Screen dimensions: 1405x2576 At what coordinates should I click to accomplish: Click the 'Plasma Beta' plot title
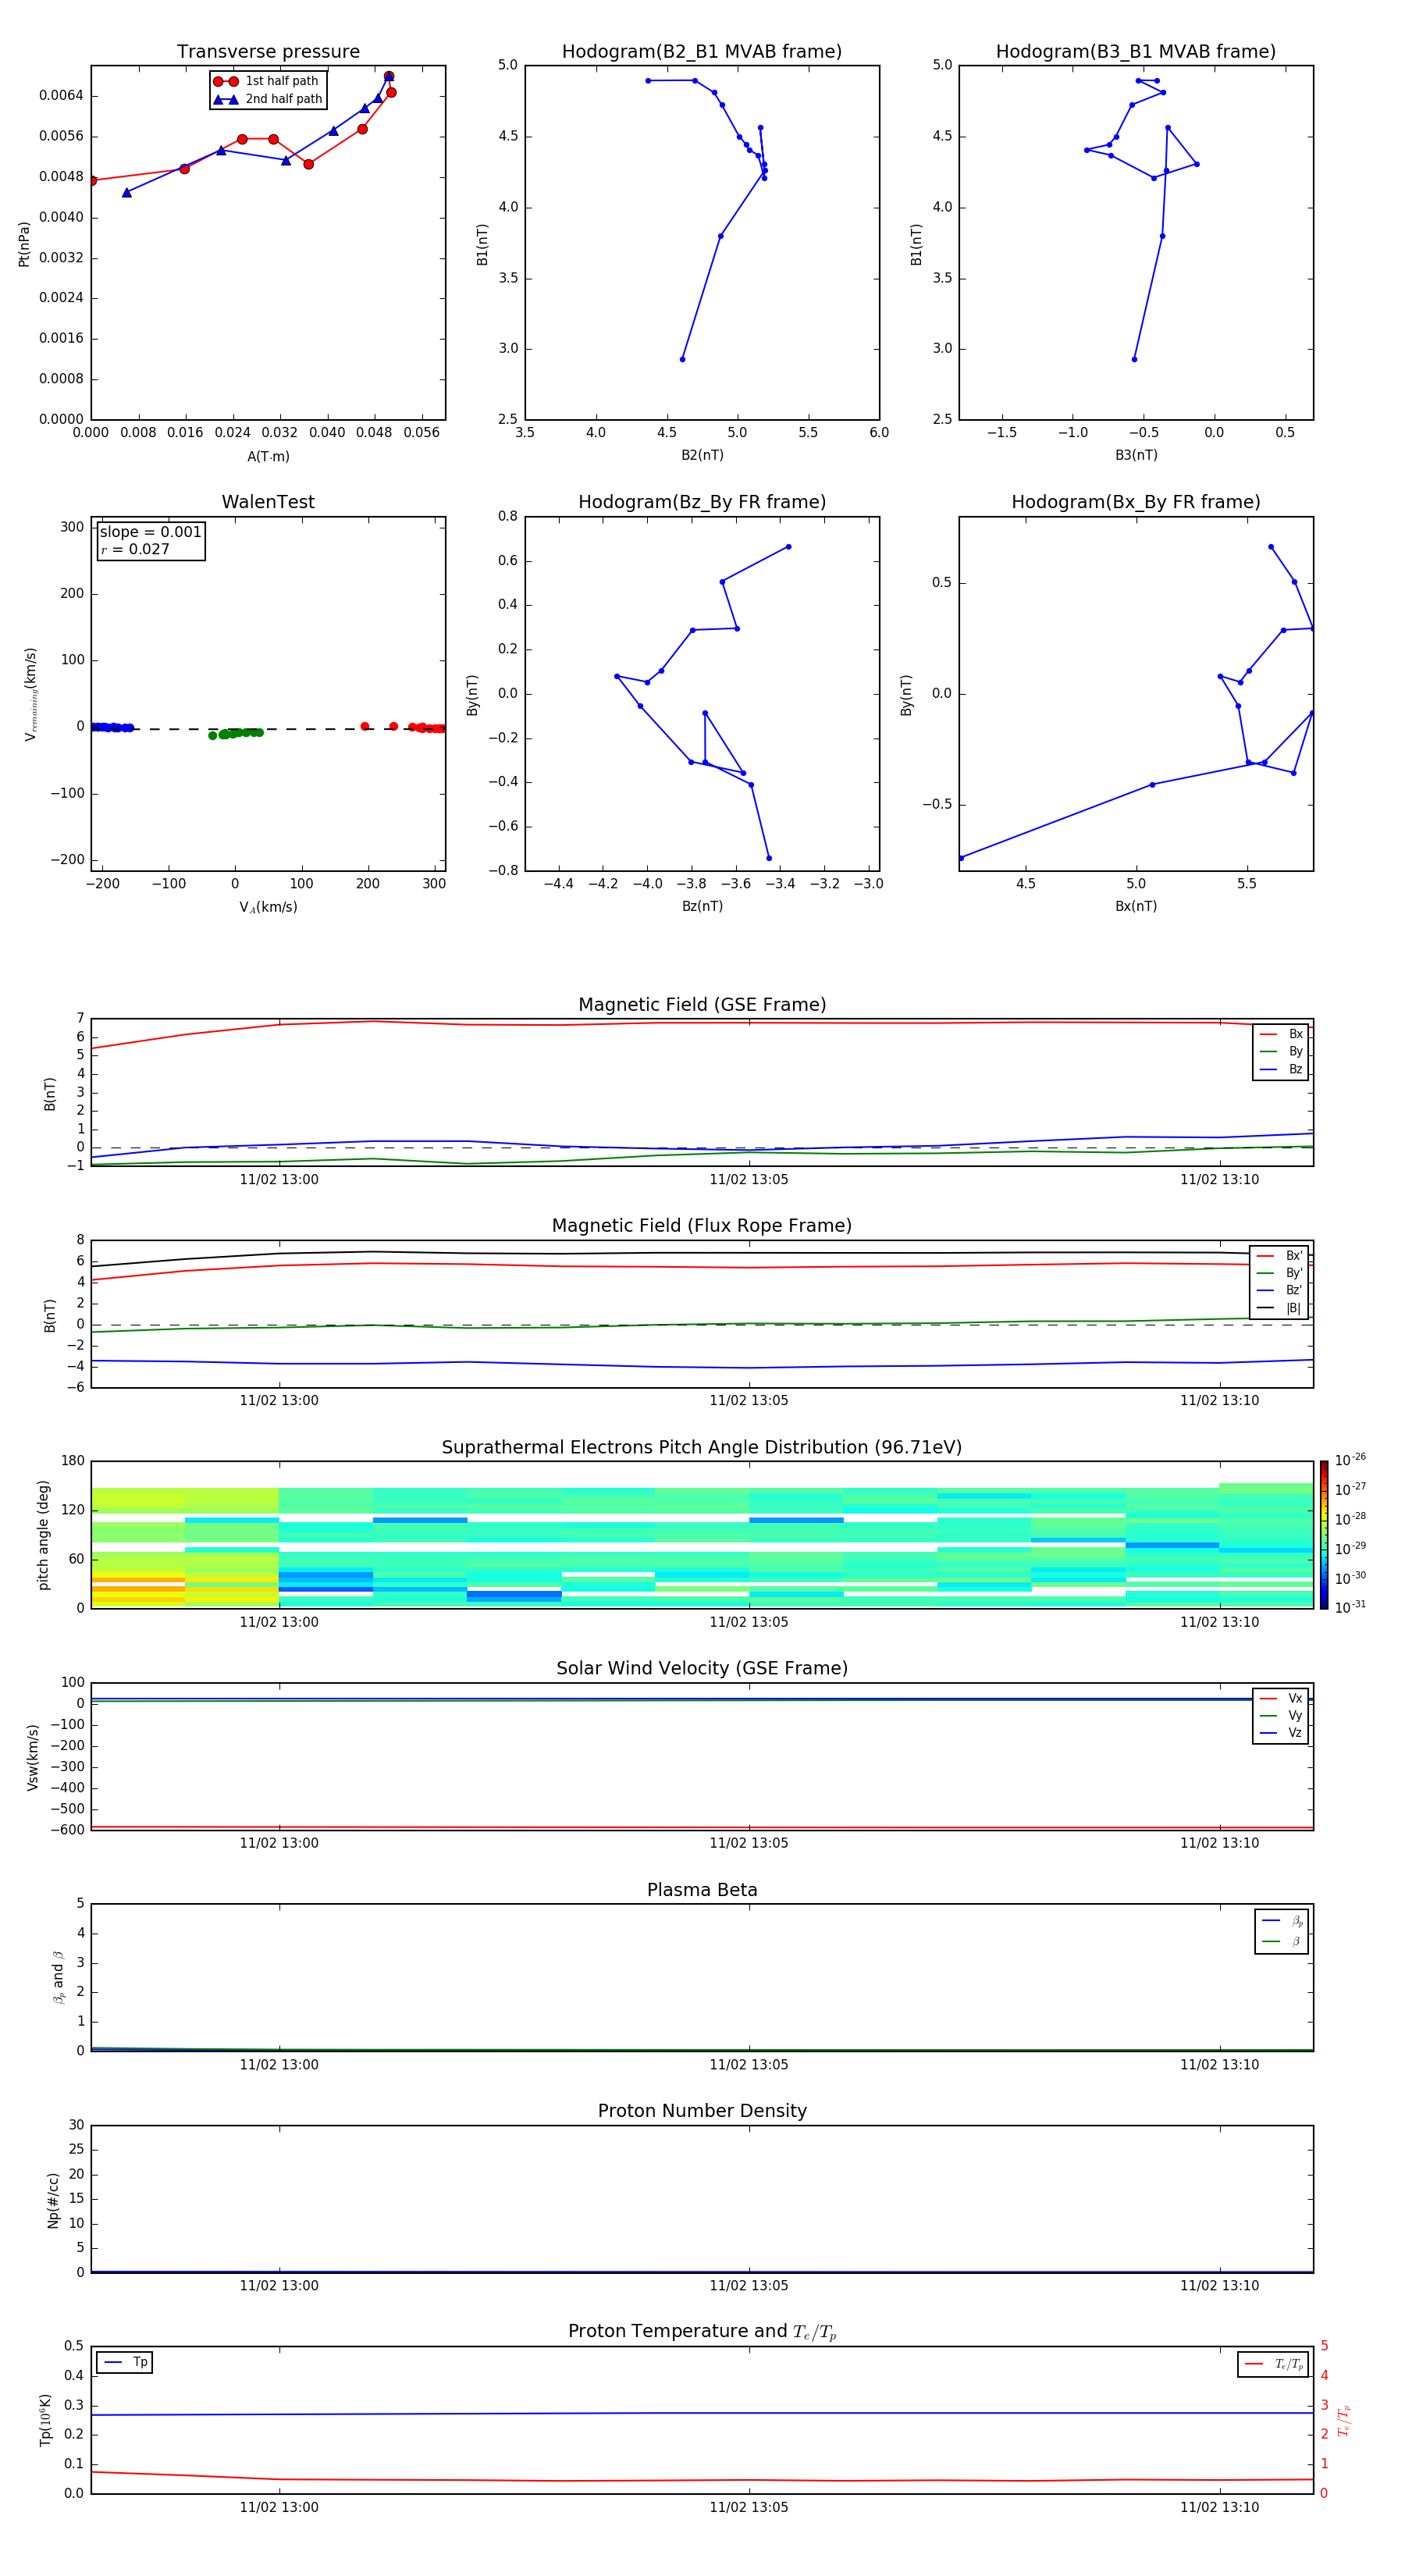pos(702,1891)
